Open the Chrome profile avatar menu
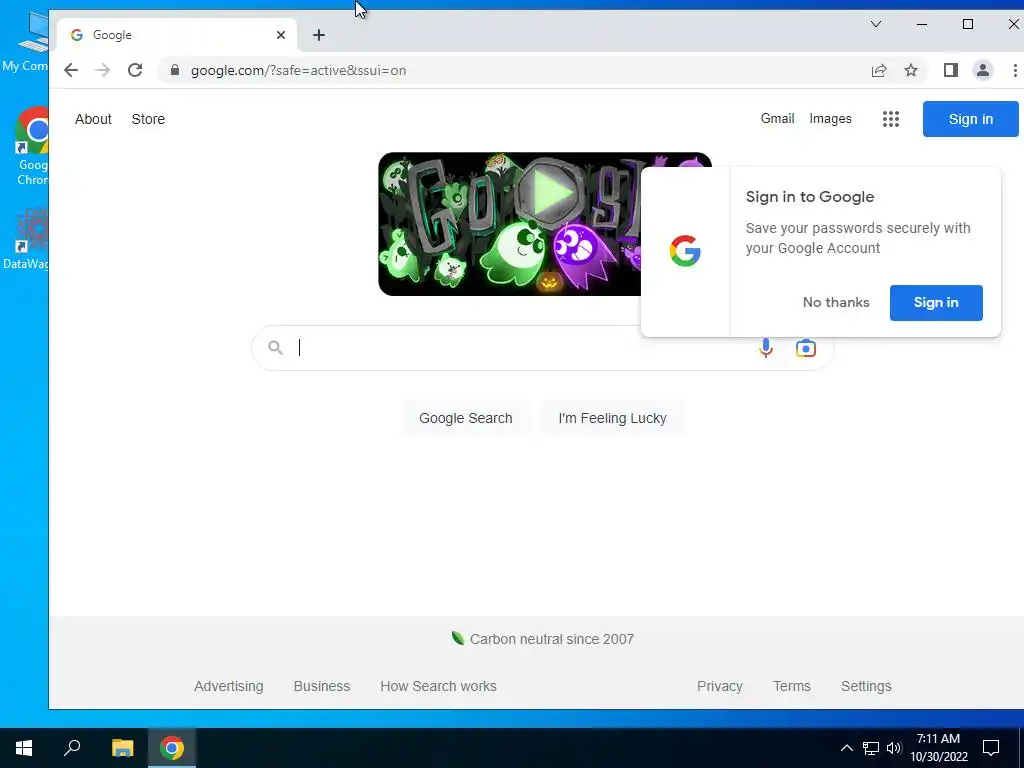Screen dimensions: 1024x768 [x=982, y=71]
